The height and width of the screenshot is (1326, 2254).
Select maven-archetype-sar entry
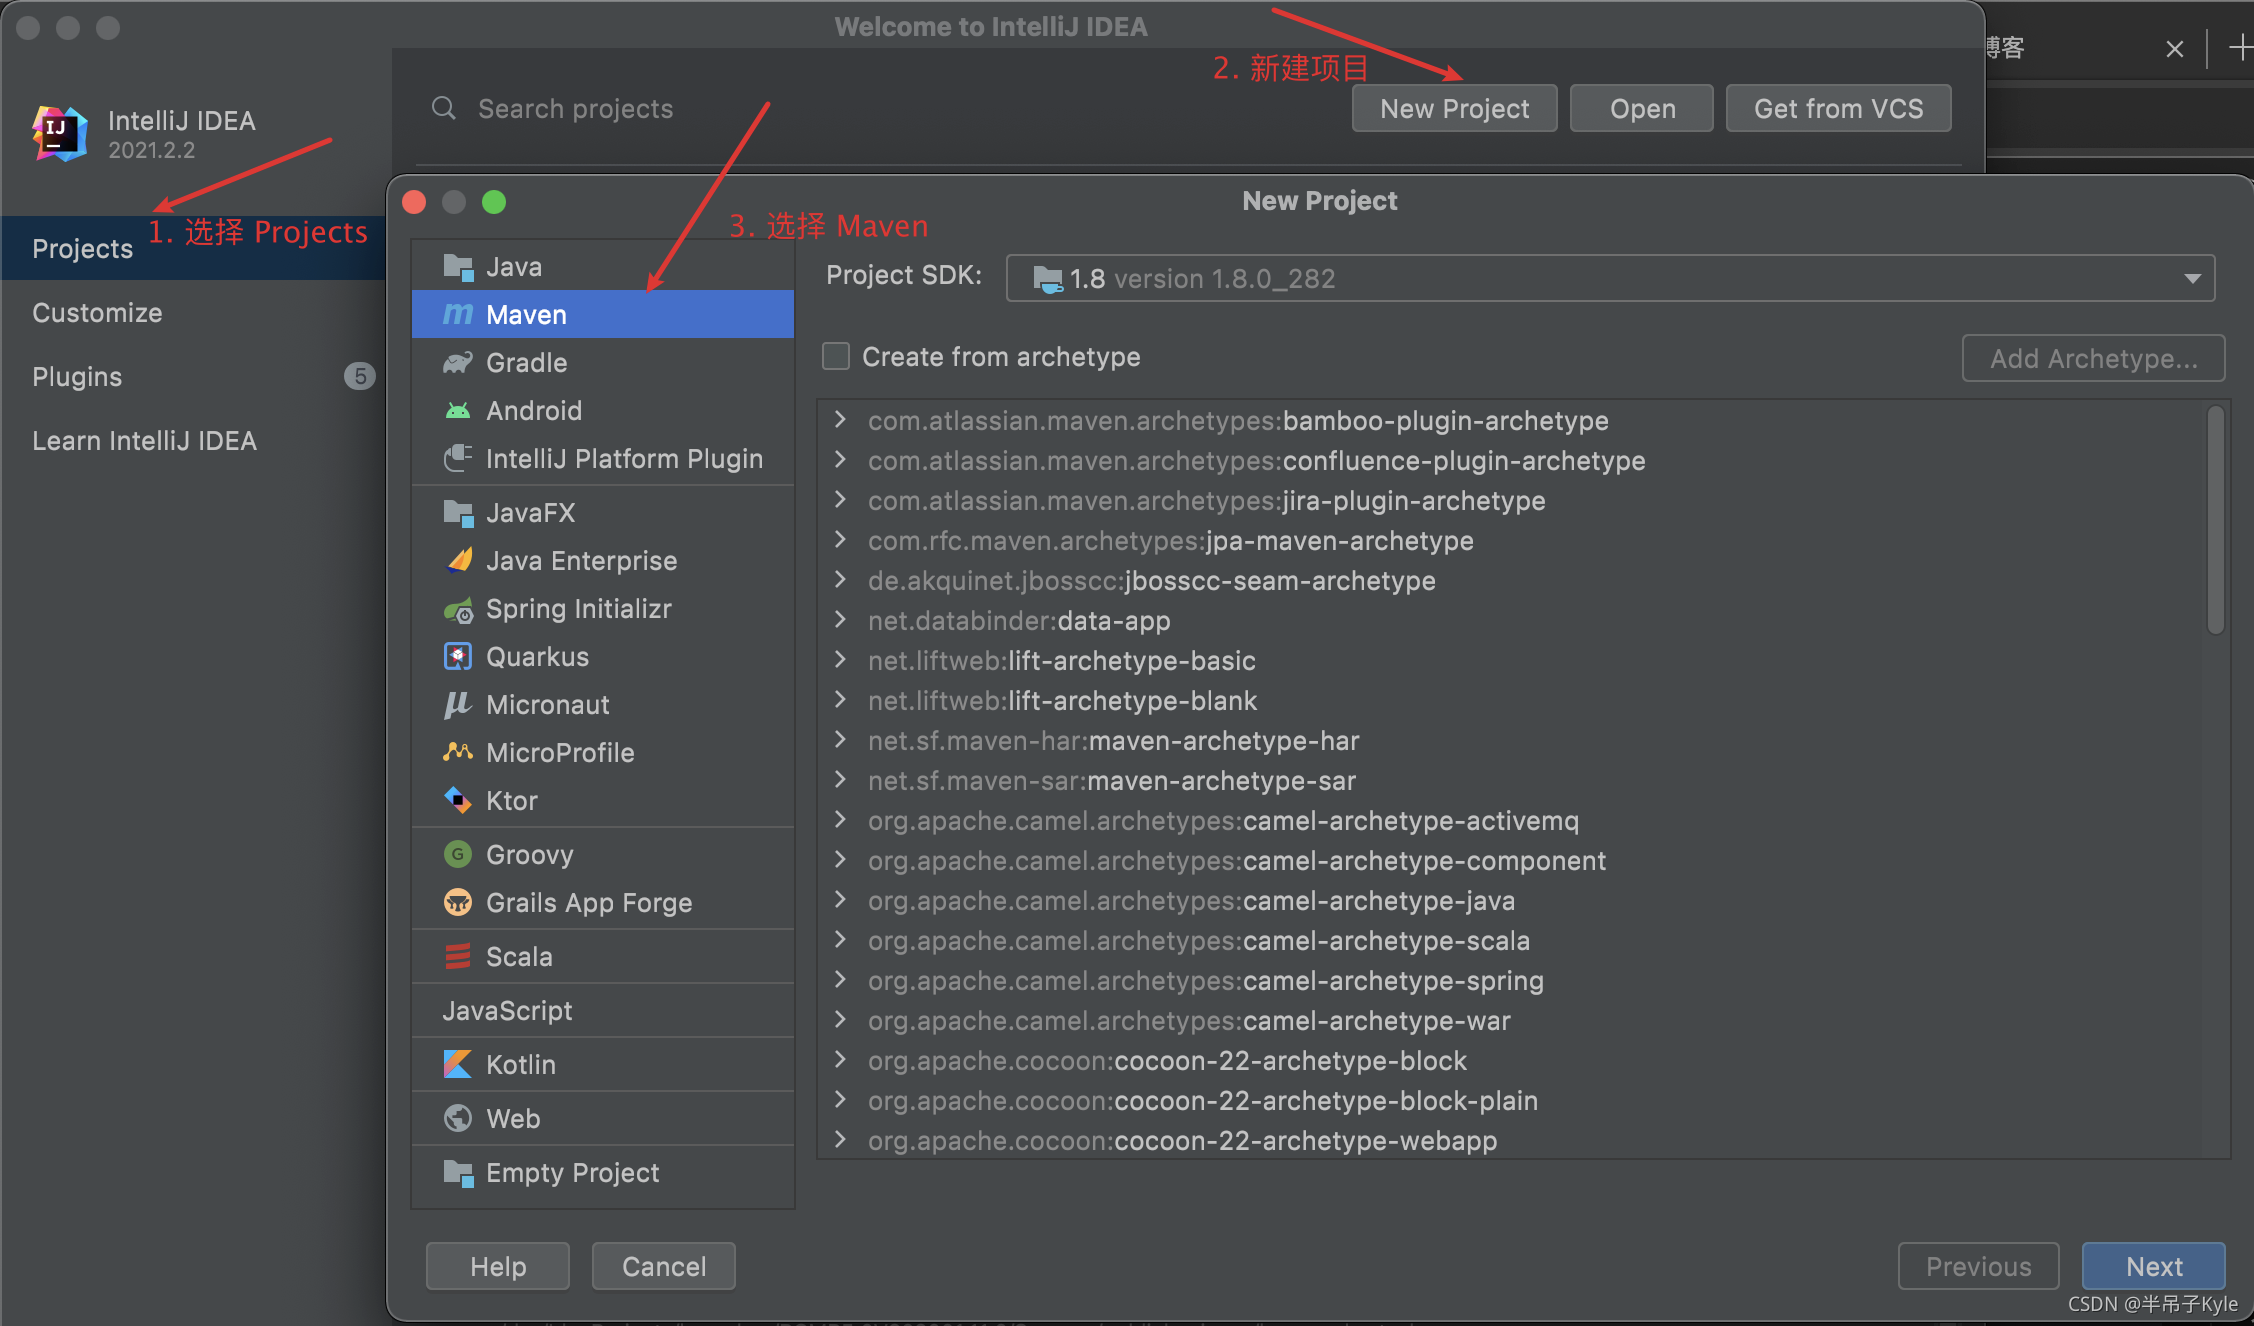(x=1112, y=780)
